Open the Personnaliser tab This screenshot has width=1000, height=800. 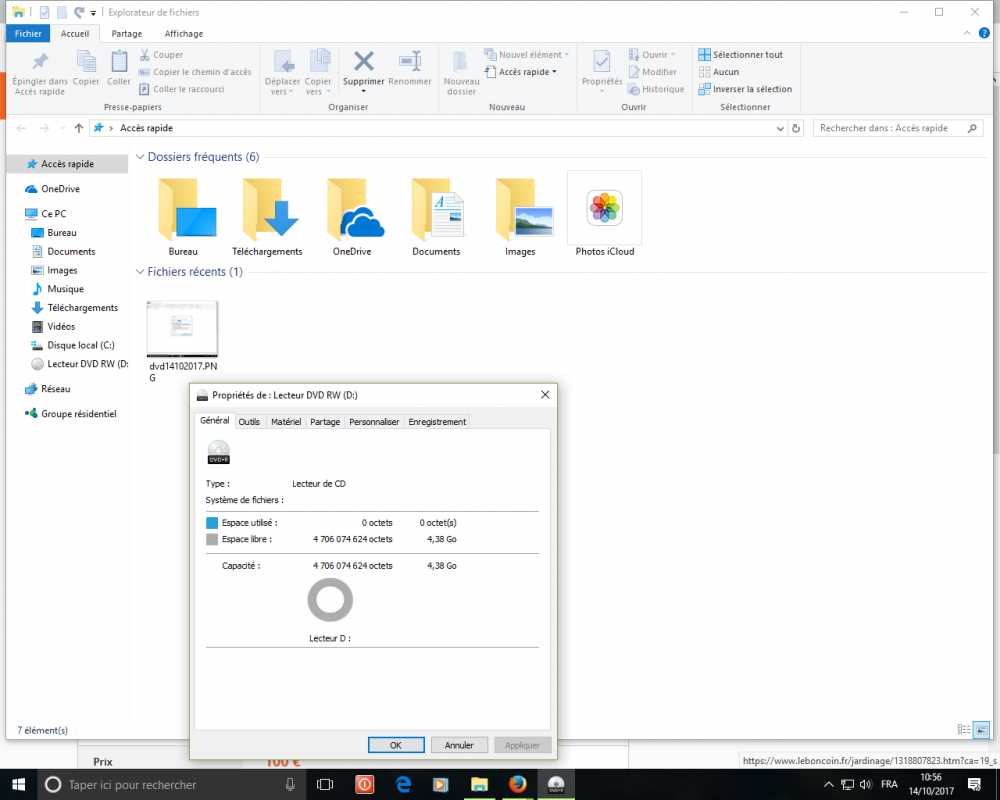[374, 422]
